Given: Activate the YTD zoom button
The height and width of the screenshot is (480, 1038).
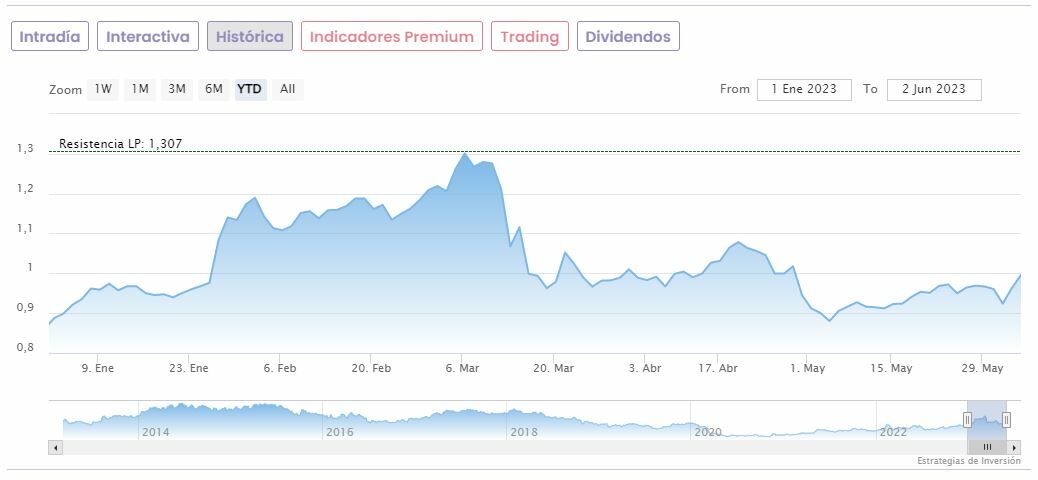Looking at the screenshot, I should [x=250, y=89].
